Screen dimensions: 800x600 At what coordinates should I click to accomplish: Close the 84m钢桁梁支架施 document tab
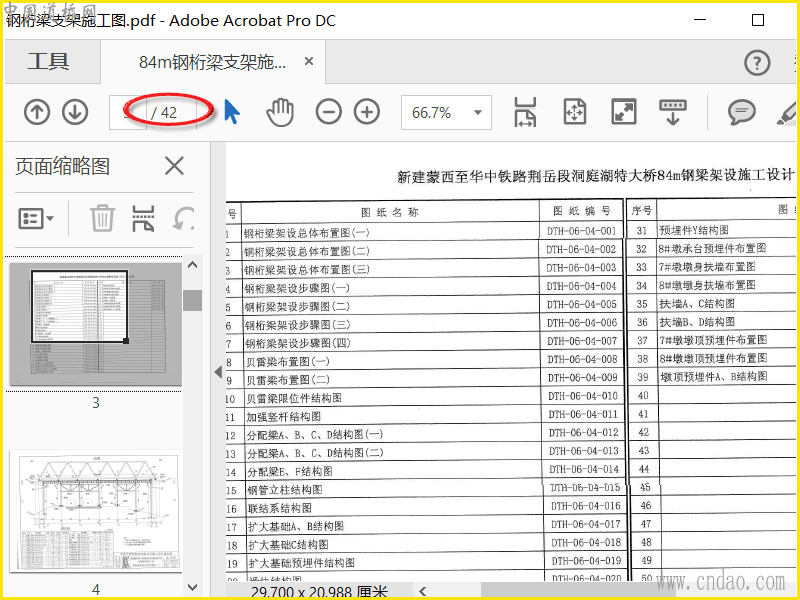point(309,61)
